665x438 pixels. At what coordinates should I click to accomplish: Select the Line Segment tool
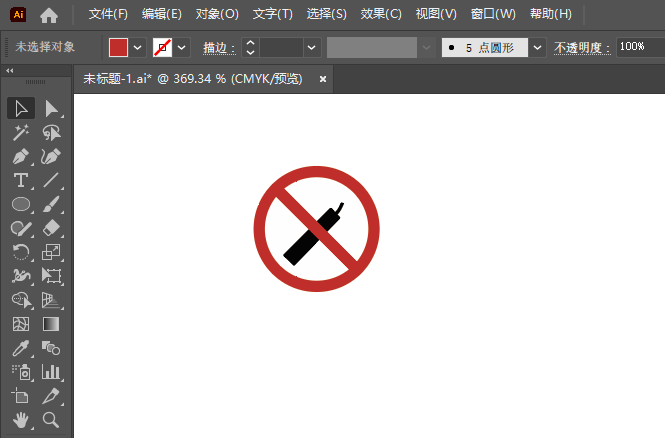[x=51, y=180]
